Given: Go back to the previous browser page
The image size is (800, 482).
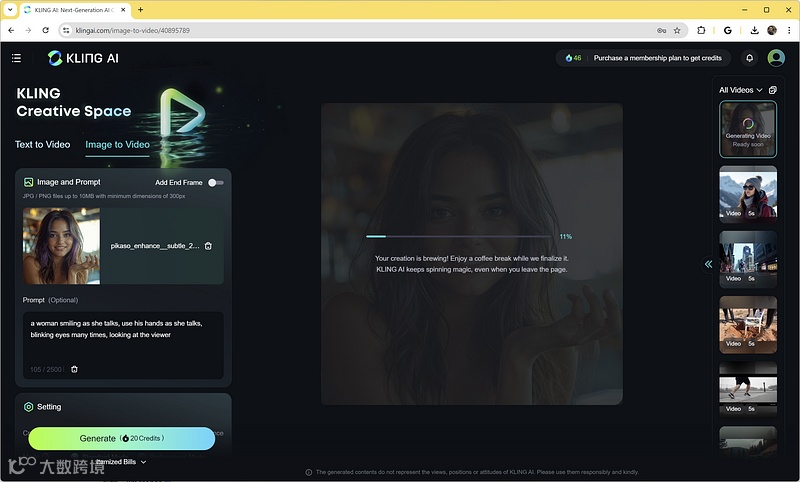Looking at the screenshot, I should [11, 31].
